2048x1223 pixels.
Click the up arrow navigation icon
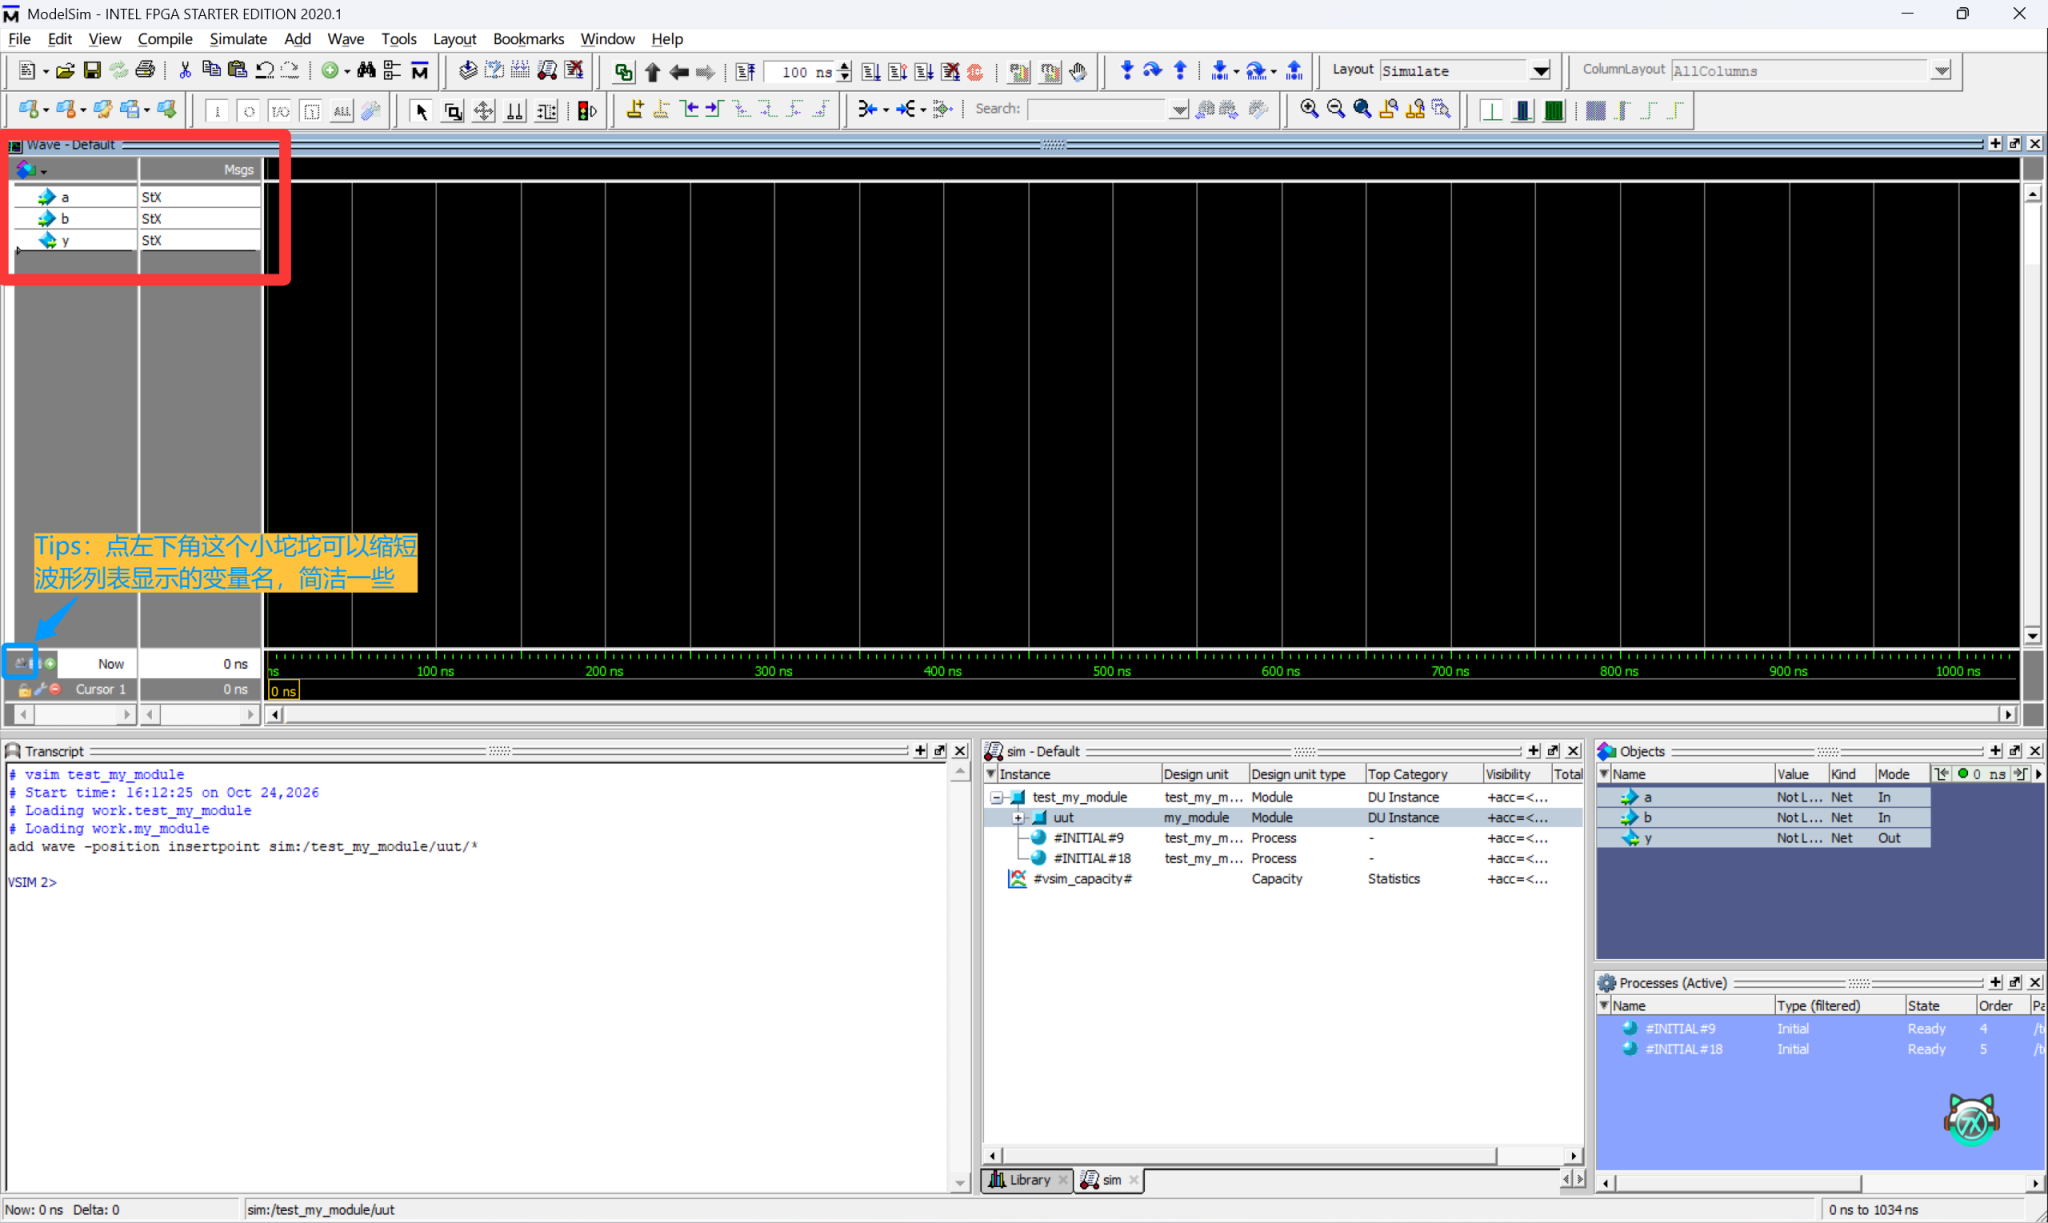click(x=652, y=71)
